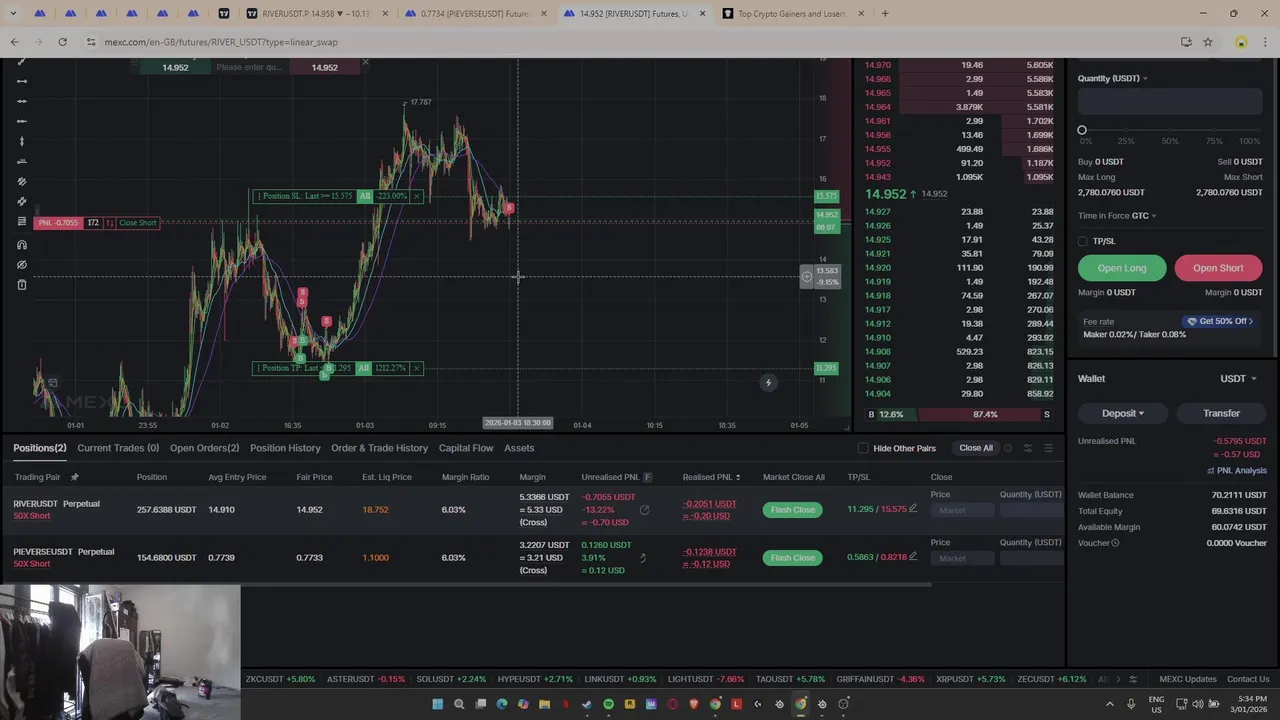Click edit pencil beside RIVERUSDT TP/SL 11.295 / 15.575

[x=912, y=509]
